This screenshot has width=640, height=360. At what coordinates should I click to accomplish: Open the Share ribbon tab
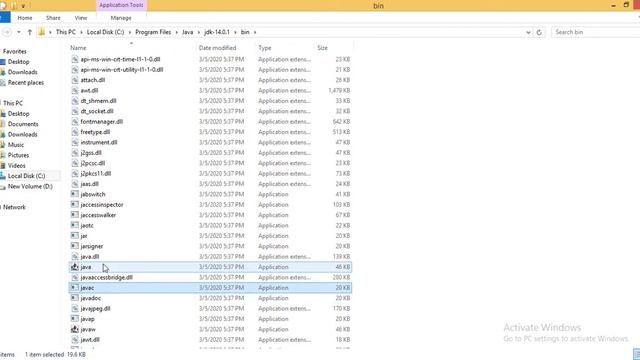pyautogui.click(x=53, y=18)
